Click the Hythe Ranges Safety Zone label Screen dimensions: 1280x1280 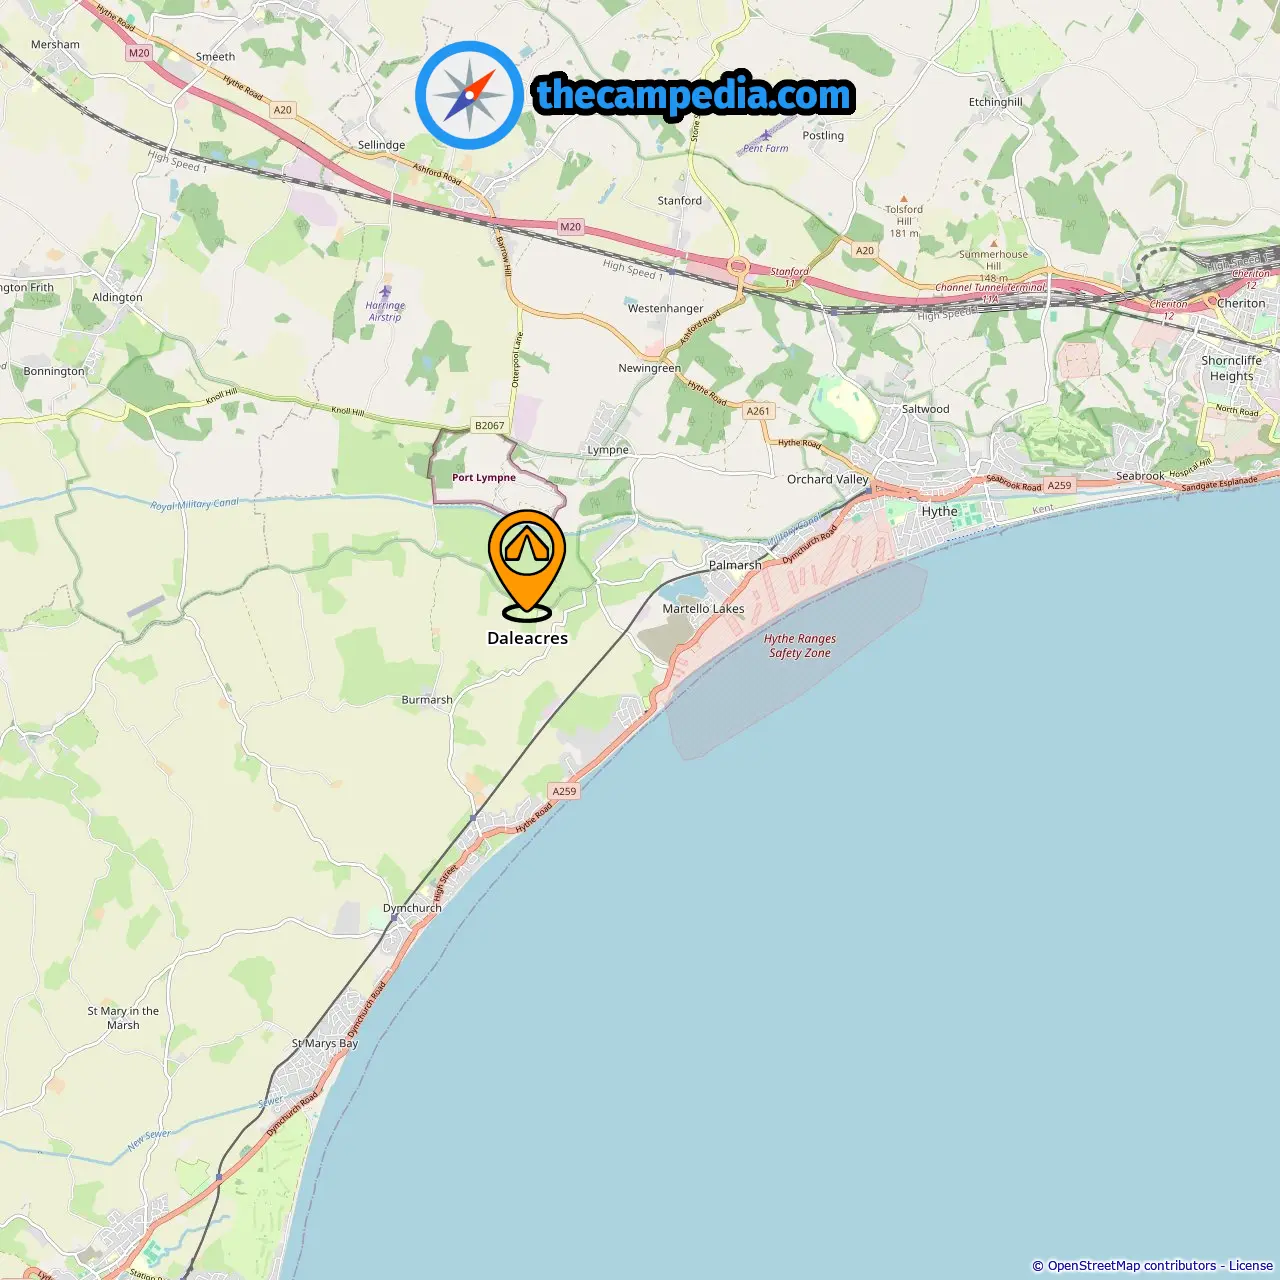pos(800,646)
